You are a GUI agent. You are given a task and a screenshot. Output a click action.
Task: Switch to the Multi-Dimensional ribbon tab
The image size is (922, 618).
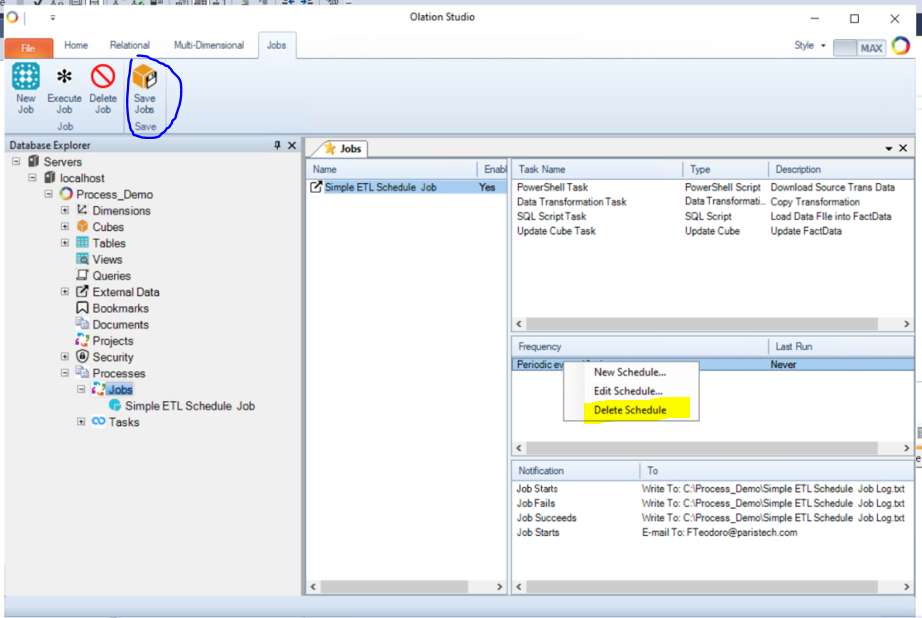click(209, 45)
